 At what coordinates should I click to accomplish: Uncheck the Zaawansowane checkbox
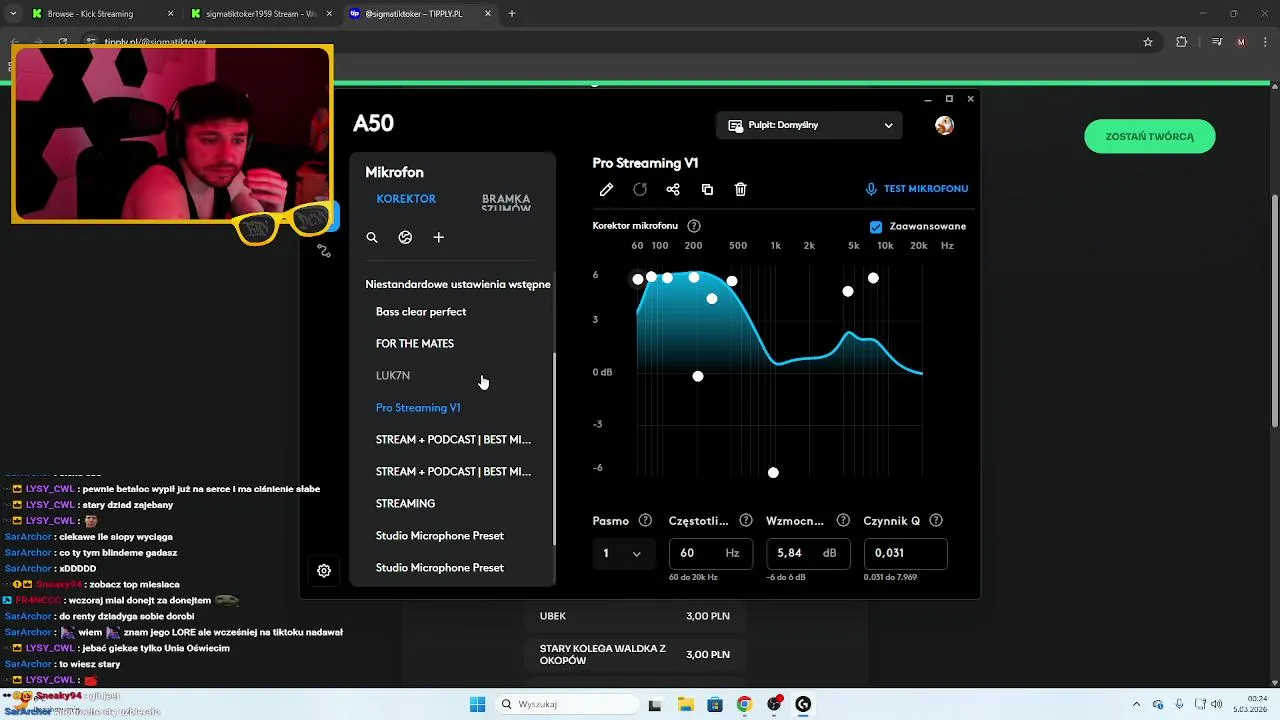point(876,226)
